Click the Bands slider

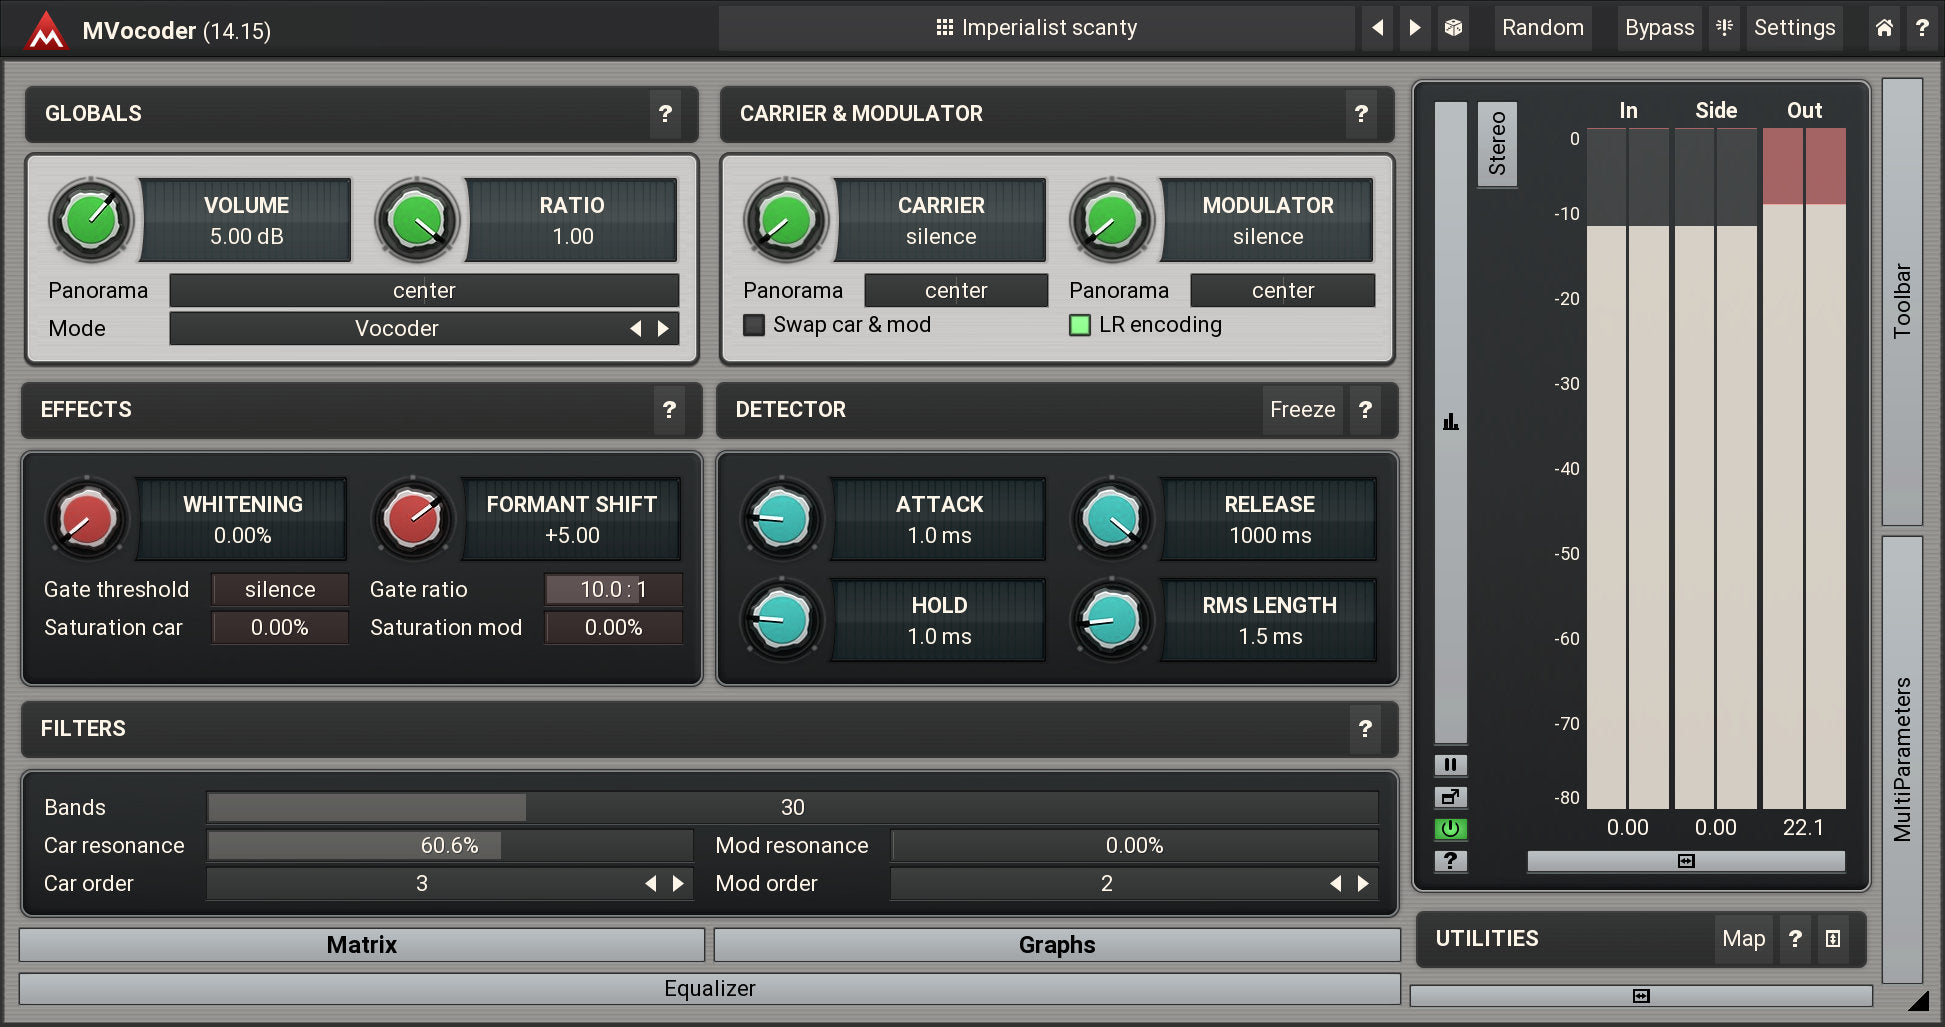tap(792, 808)
